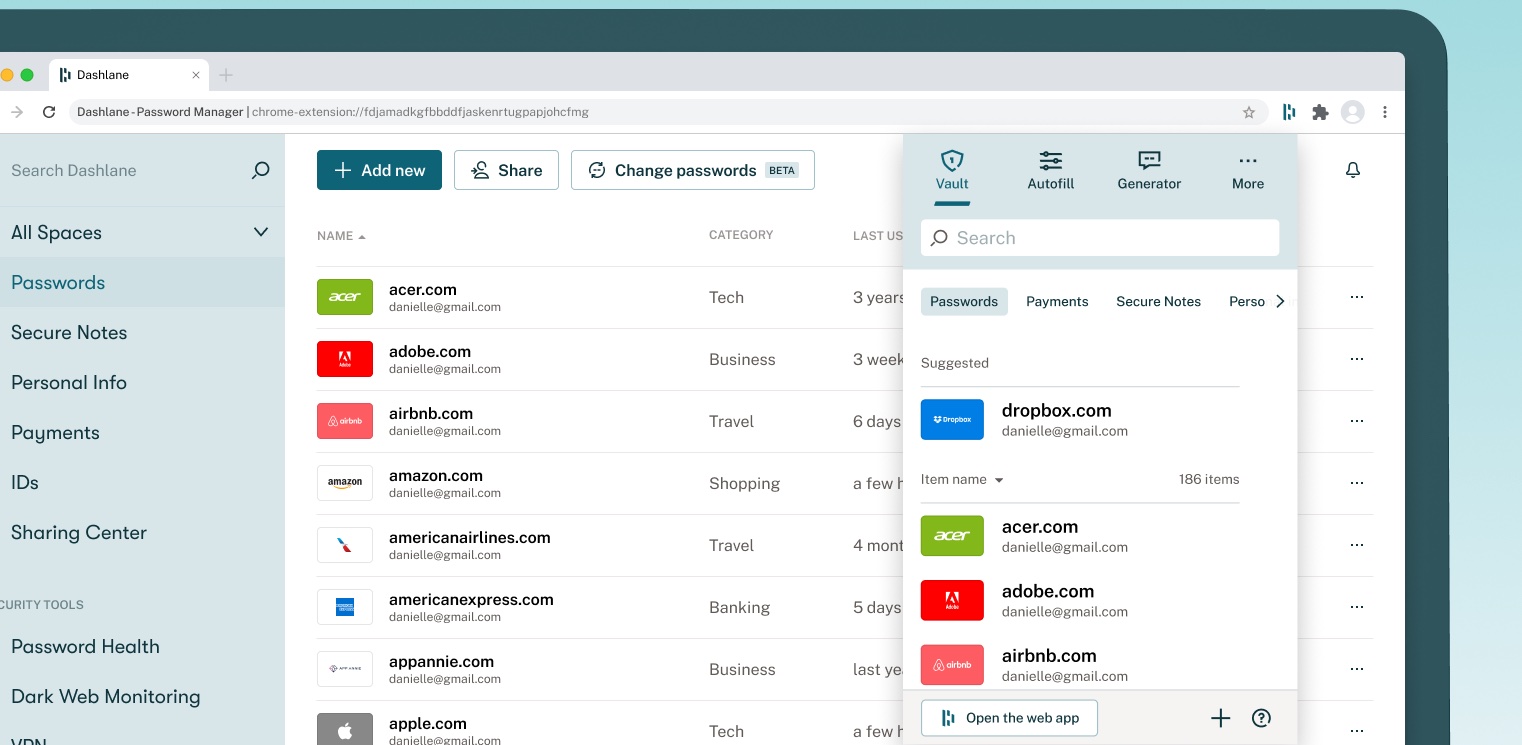Image resolution: width=1522 pixels, height=745 pixels.
Task: Click the acer logo in the web app list
Action: coord(345,297)
